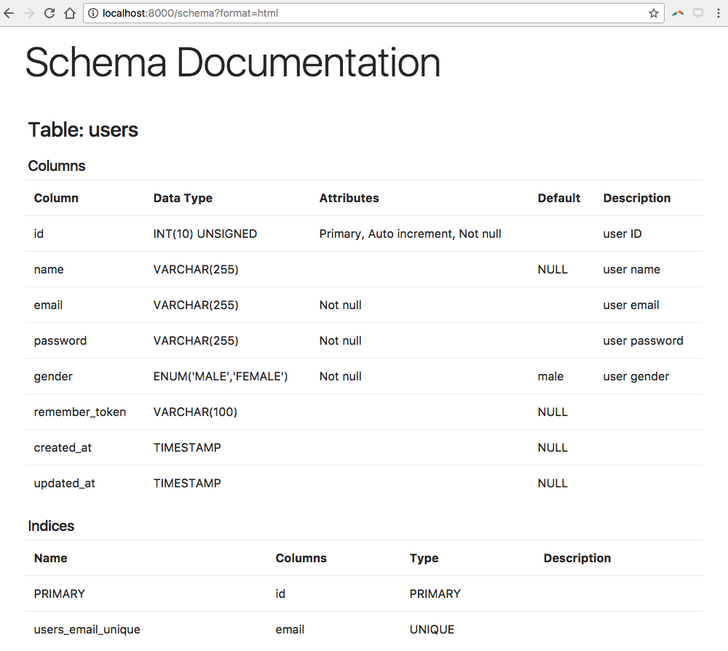
Task: Click the PRIMARY index name cell
Action: [60, 594]
